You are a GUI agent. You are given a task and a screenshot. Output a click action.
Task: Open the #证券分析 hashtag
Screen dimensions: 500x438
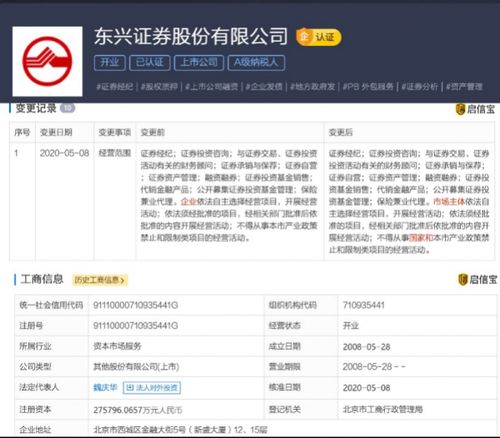420,87
